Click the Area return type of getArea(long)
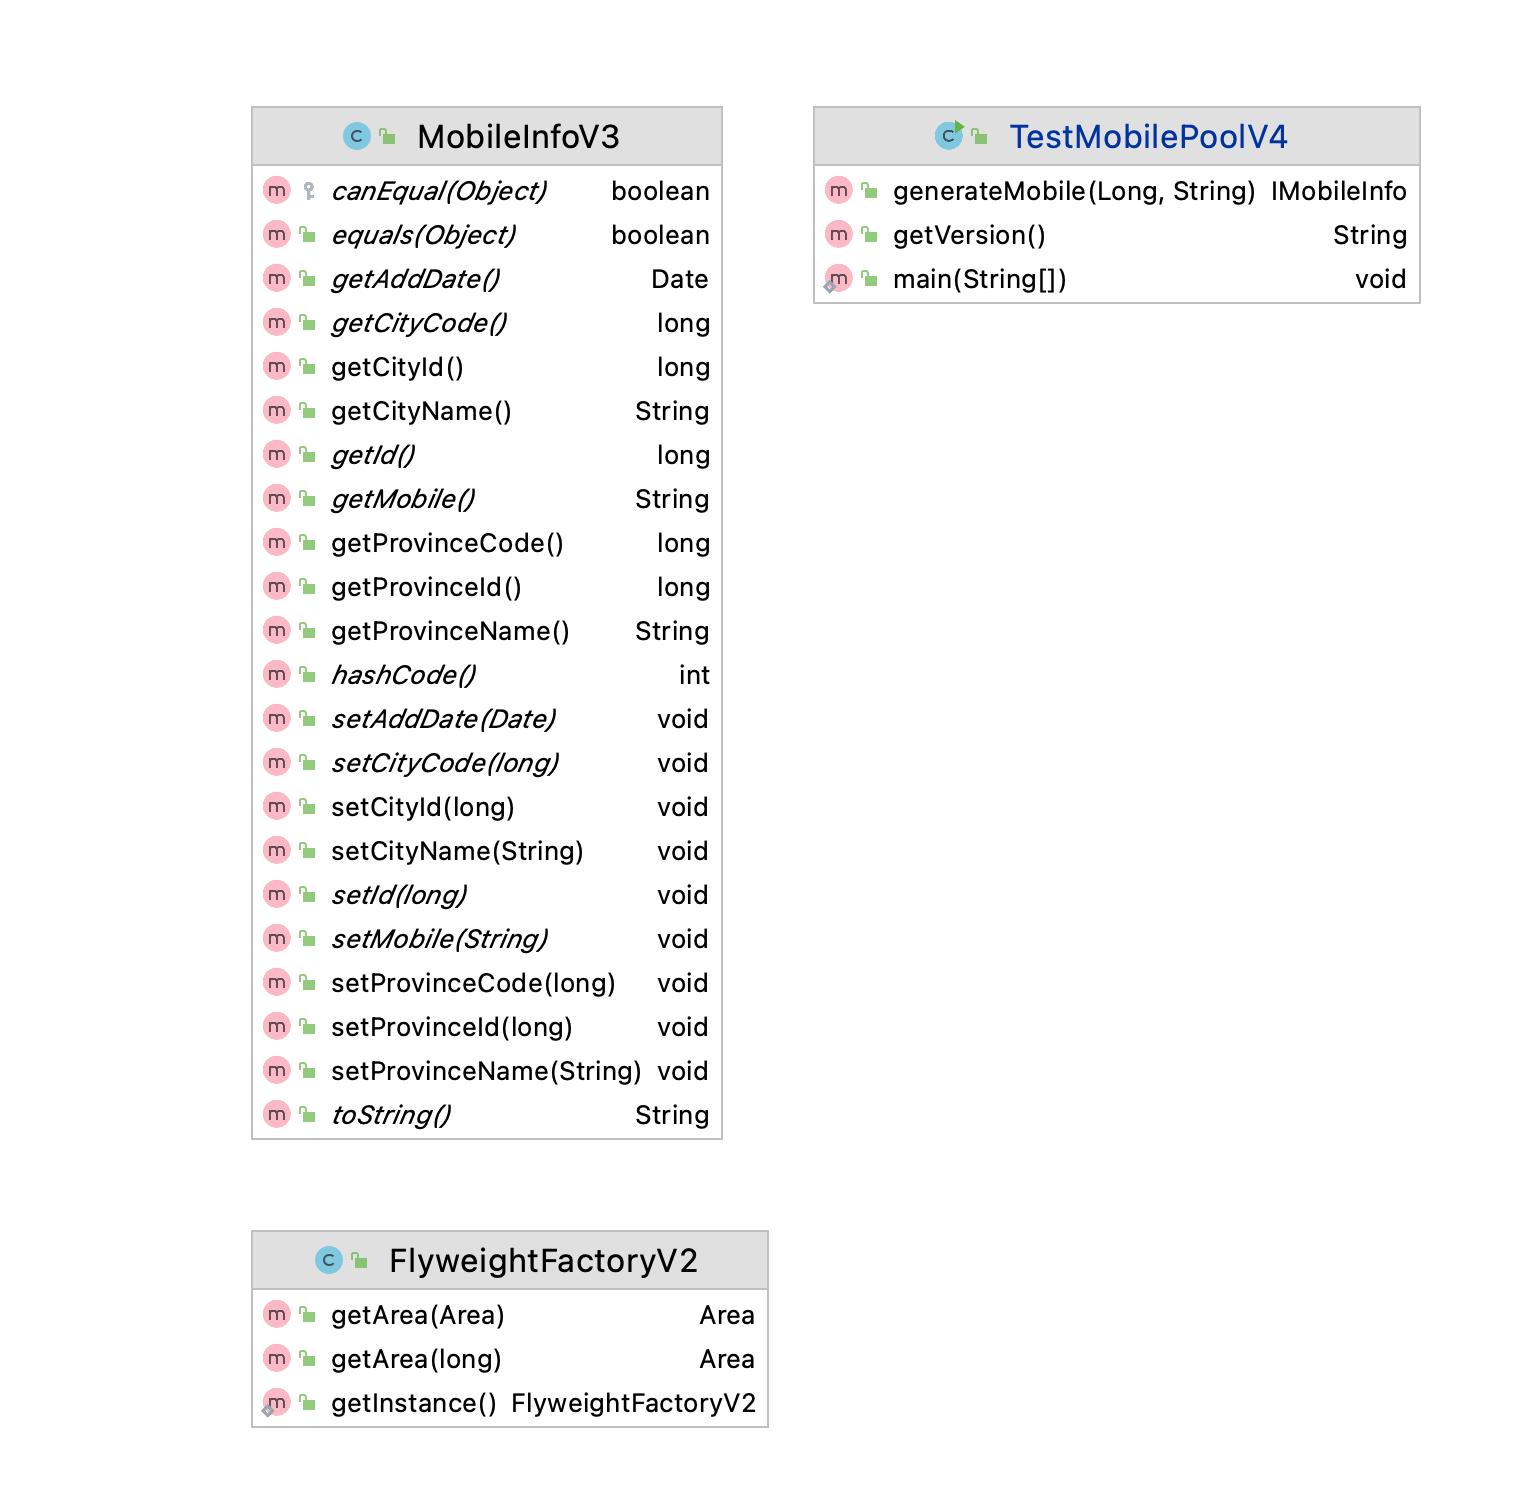1516x1512 pixels. pos(727,1359)
